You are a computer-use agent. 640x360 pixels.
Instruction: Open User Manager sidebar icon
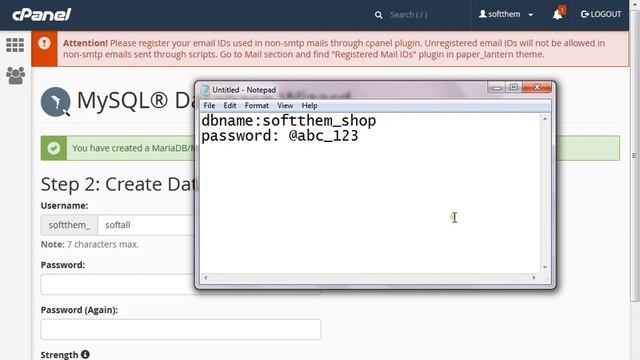16,76
